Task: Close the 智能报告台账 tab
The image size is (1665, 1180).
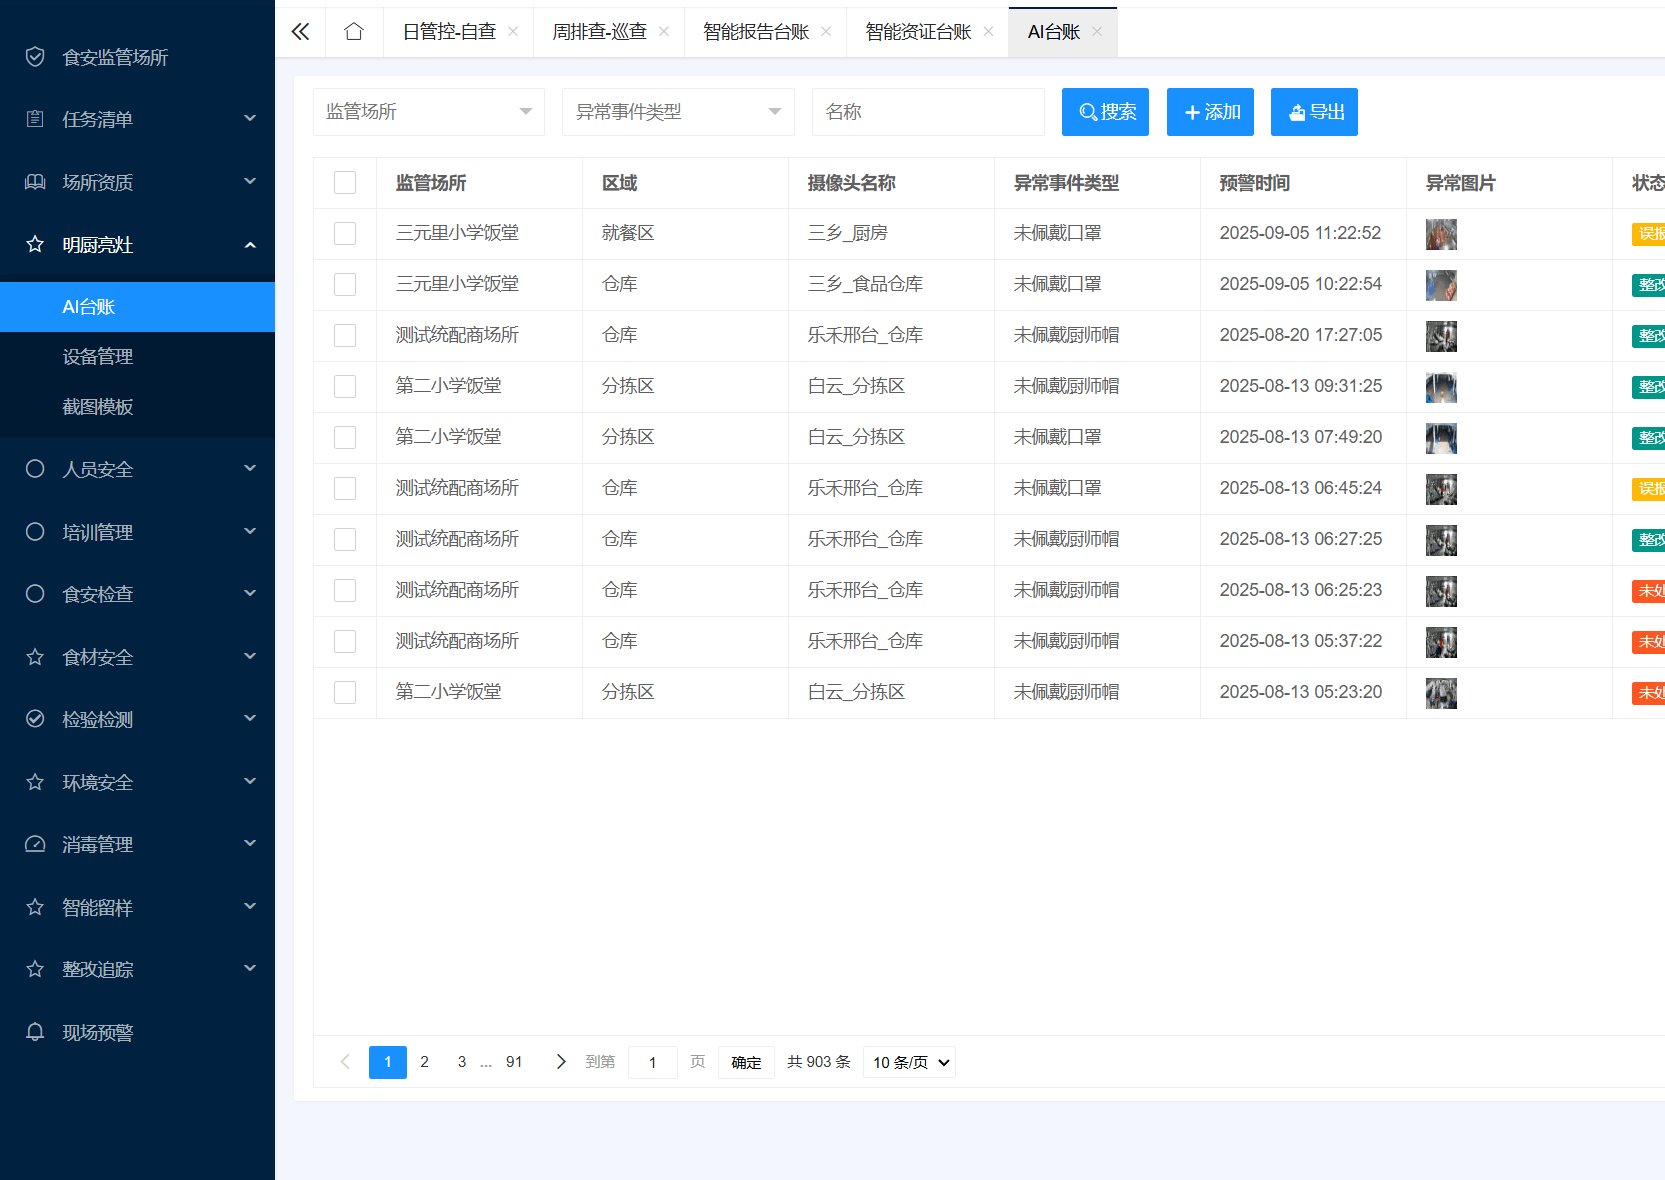Action: point(826,32)
